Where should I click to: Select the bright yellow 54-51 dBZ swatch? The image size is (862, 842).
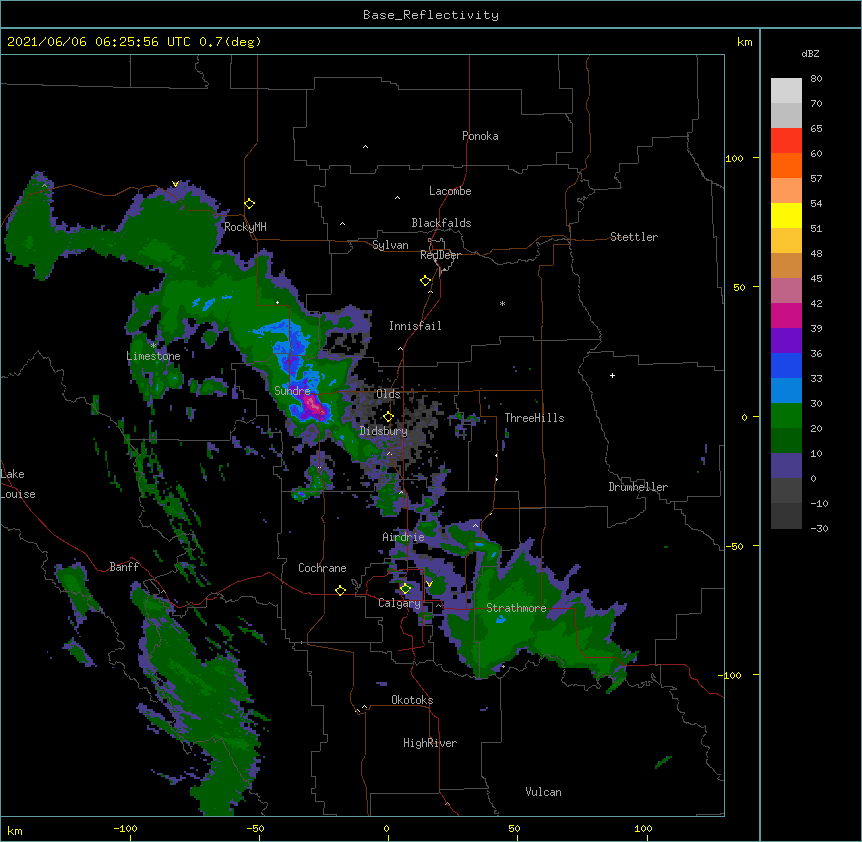coord(786,216)
